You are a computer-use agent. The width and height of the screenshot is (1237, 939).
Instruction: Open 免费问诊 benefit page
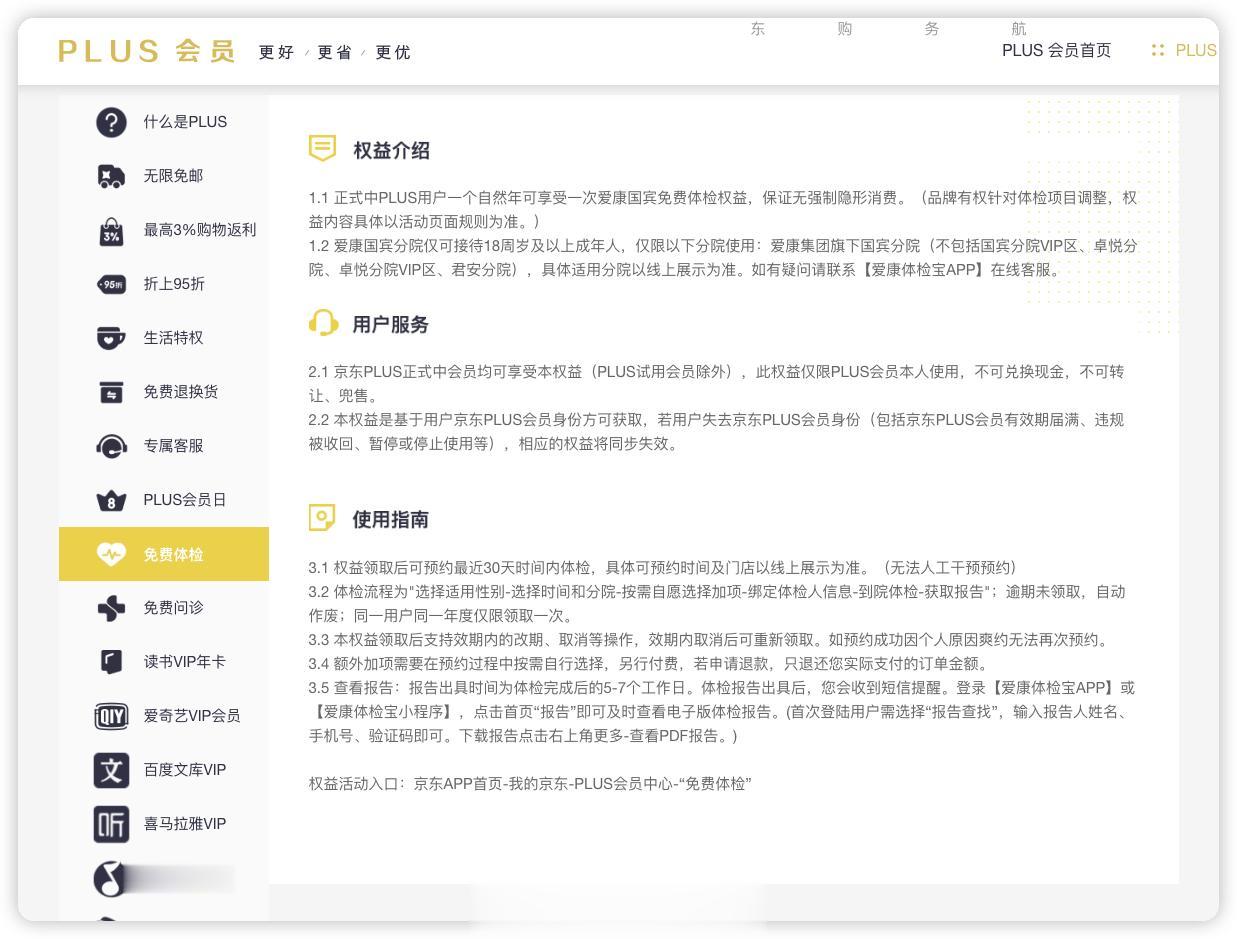(164, 608)
